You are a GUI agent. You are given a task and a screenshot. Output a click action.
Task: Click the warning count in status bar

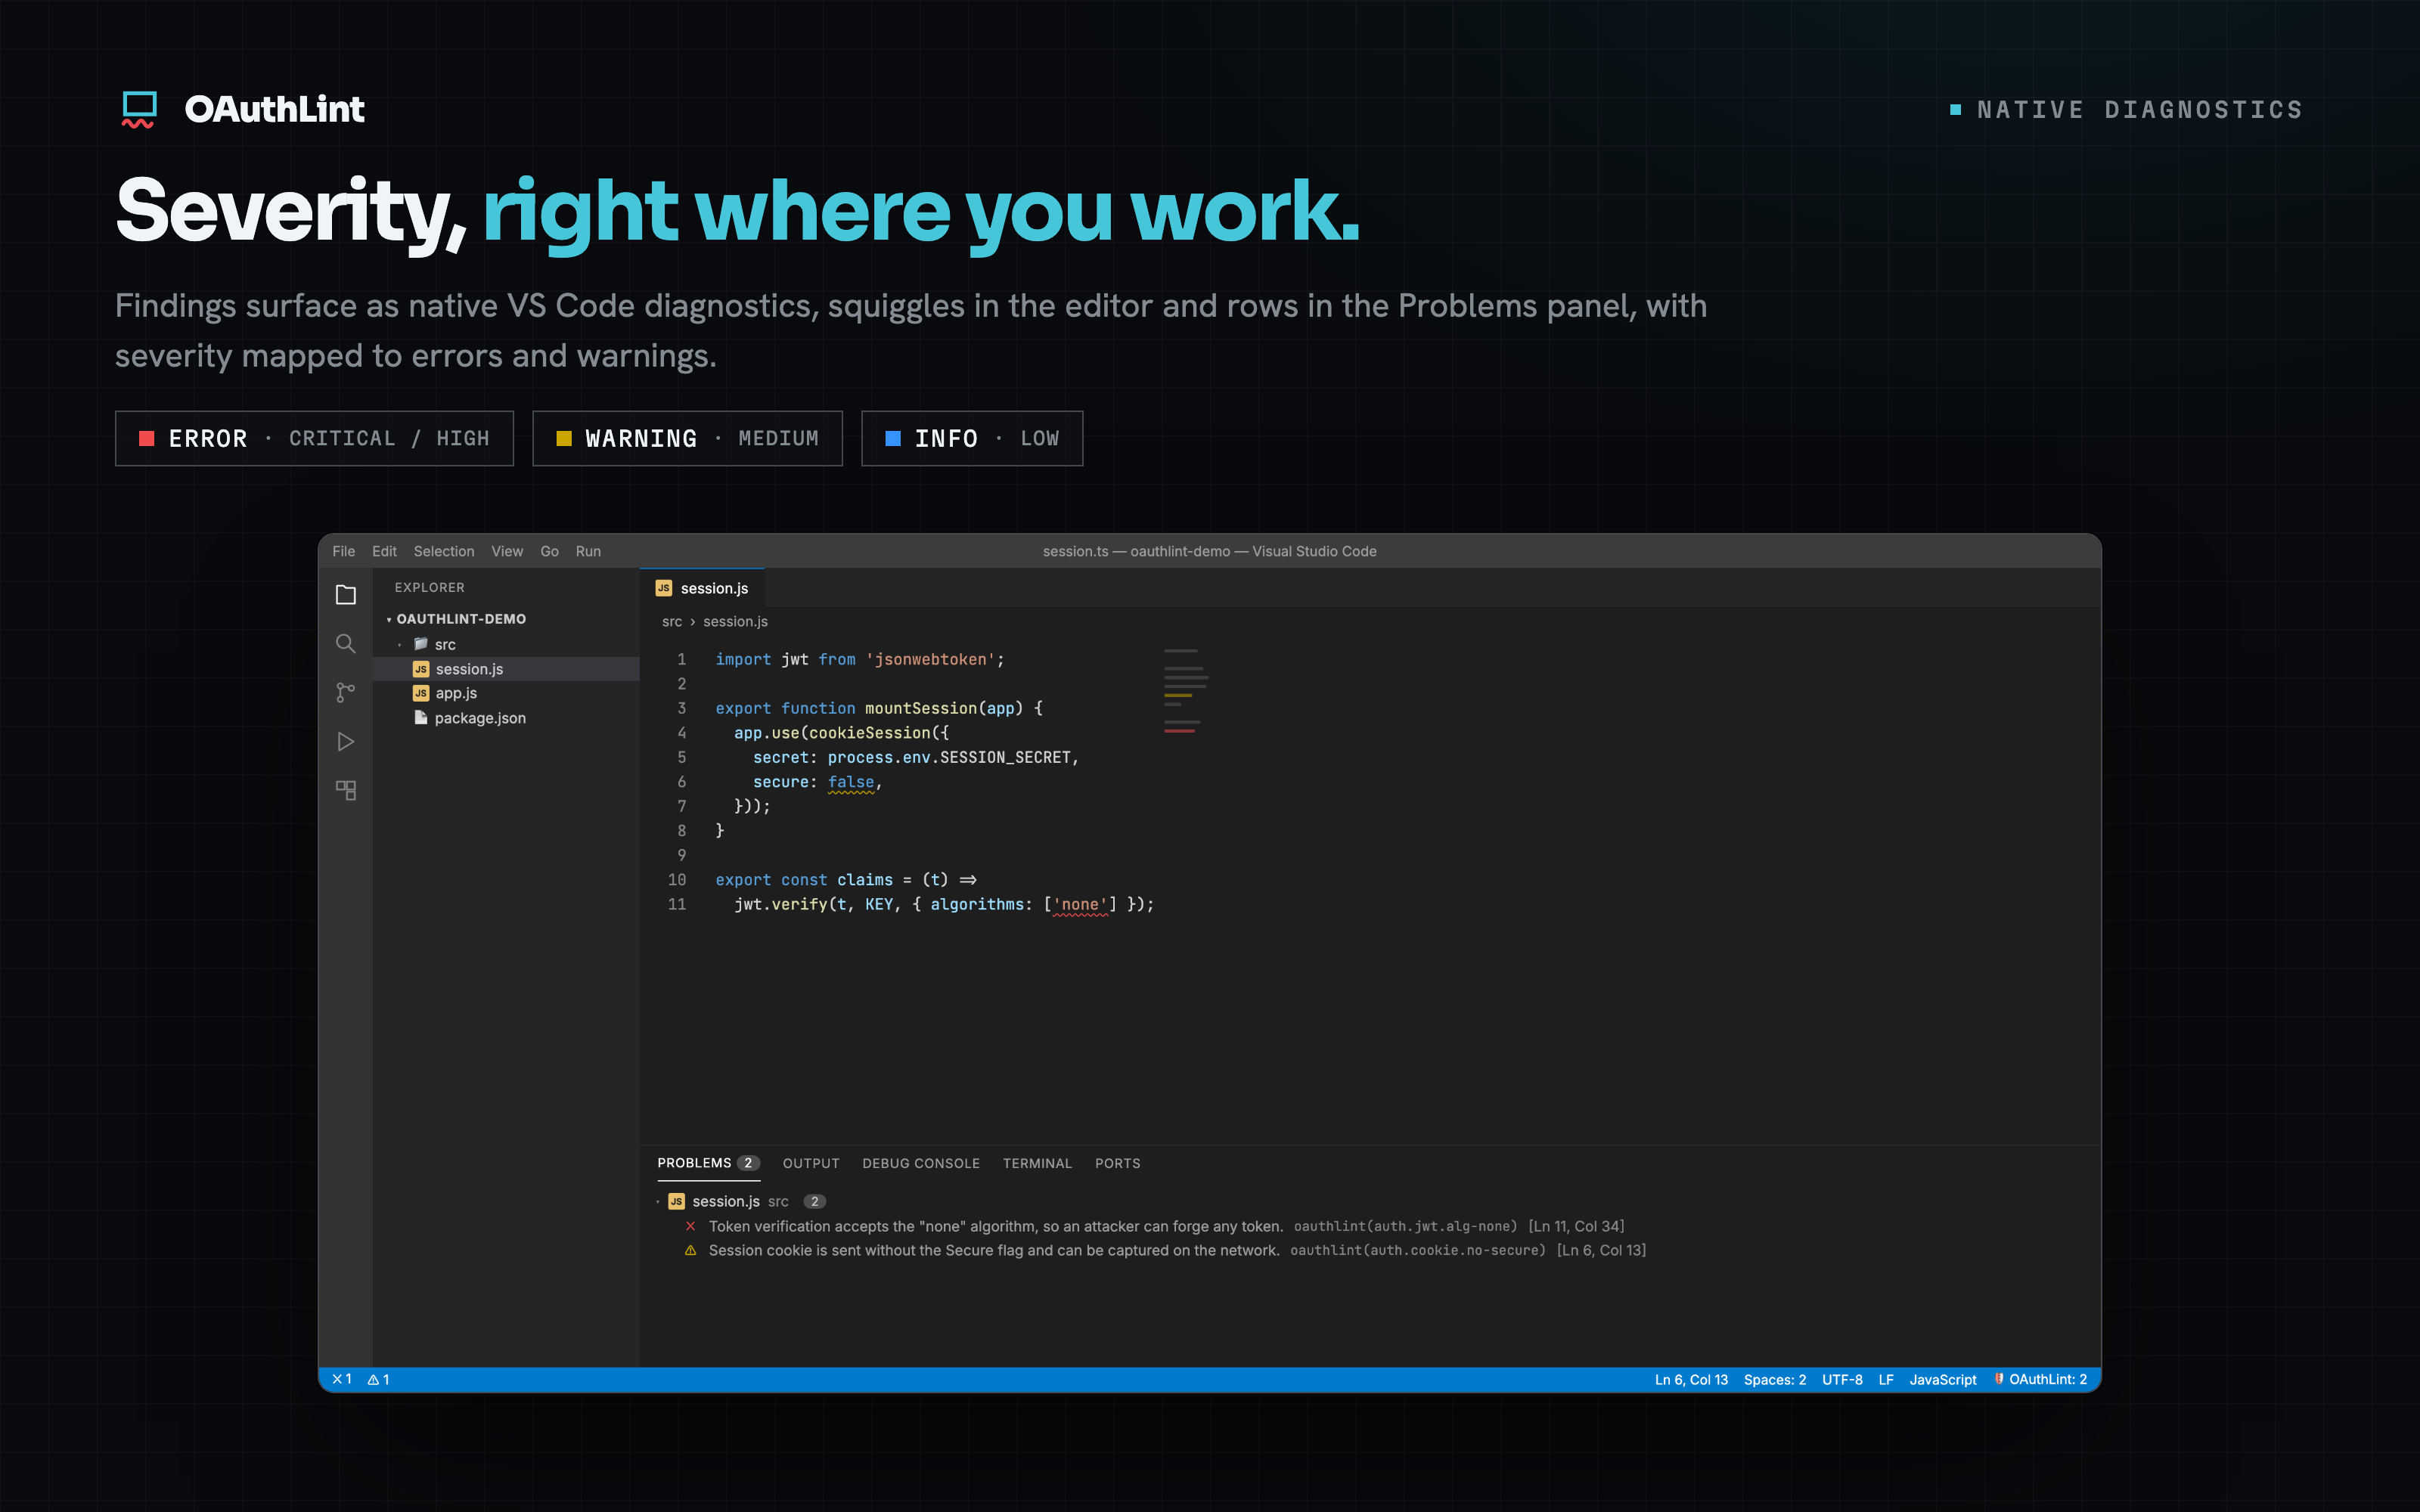pyautogui.click(x=379, y=1379)
